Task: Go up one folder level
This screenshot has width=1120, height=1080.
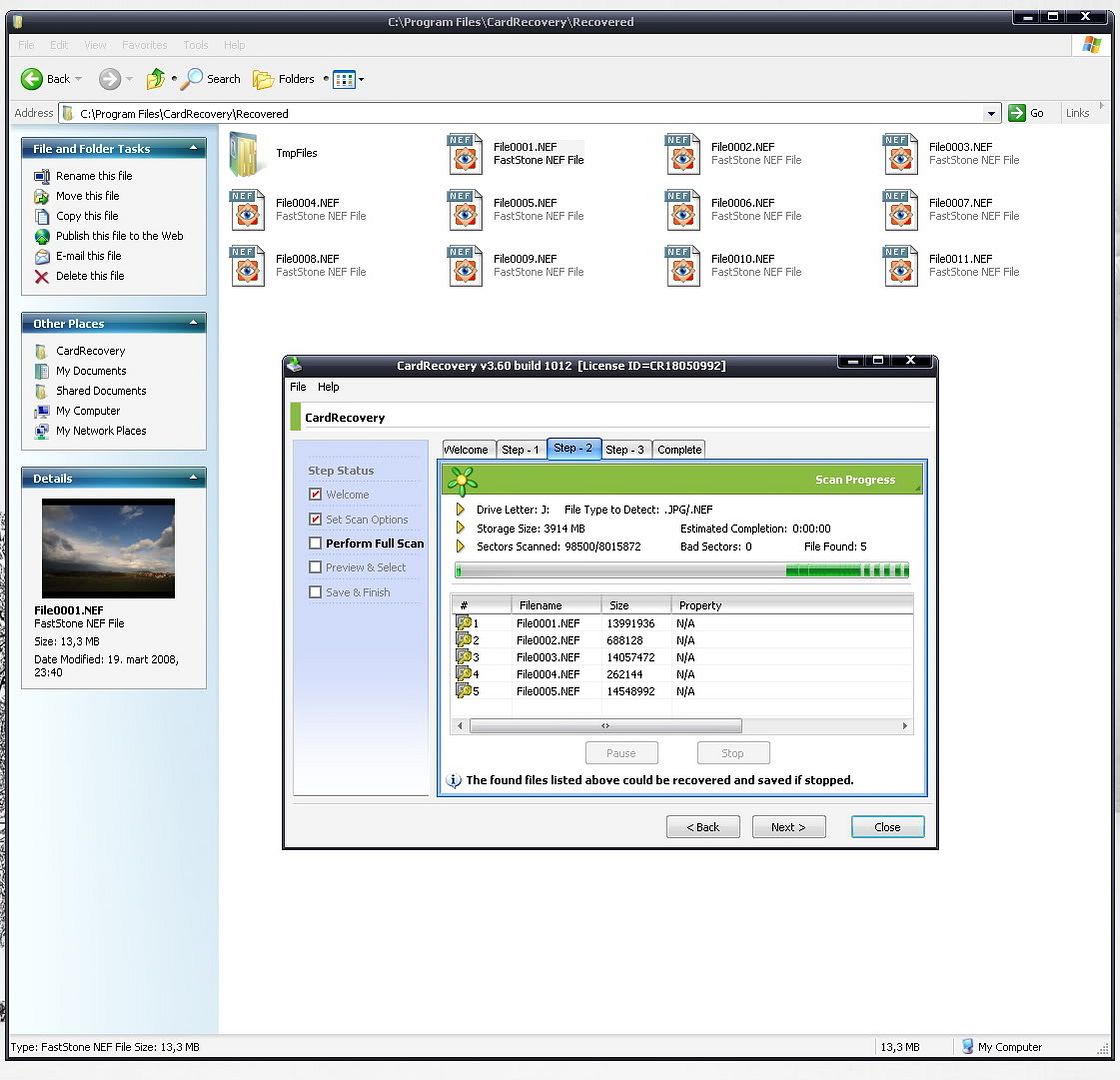Action: pos(155,79)
